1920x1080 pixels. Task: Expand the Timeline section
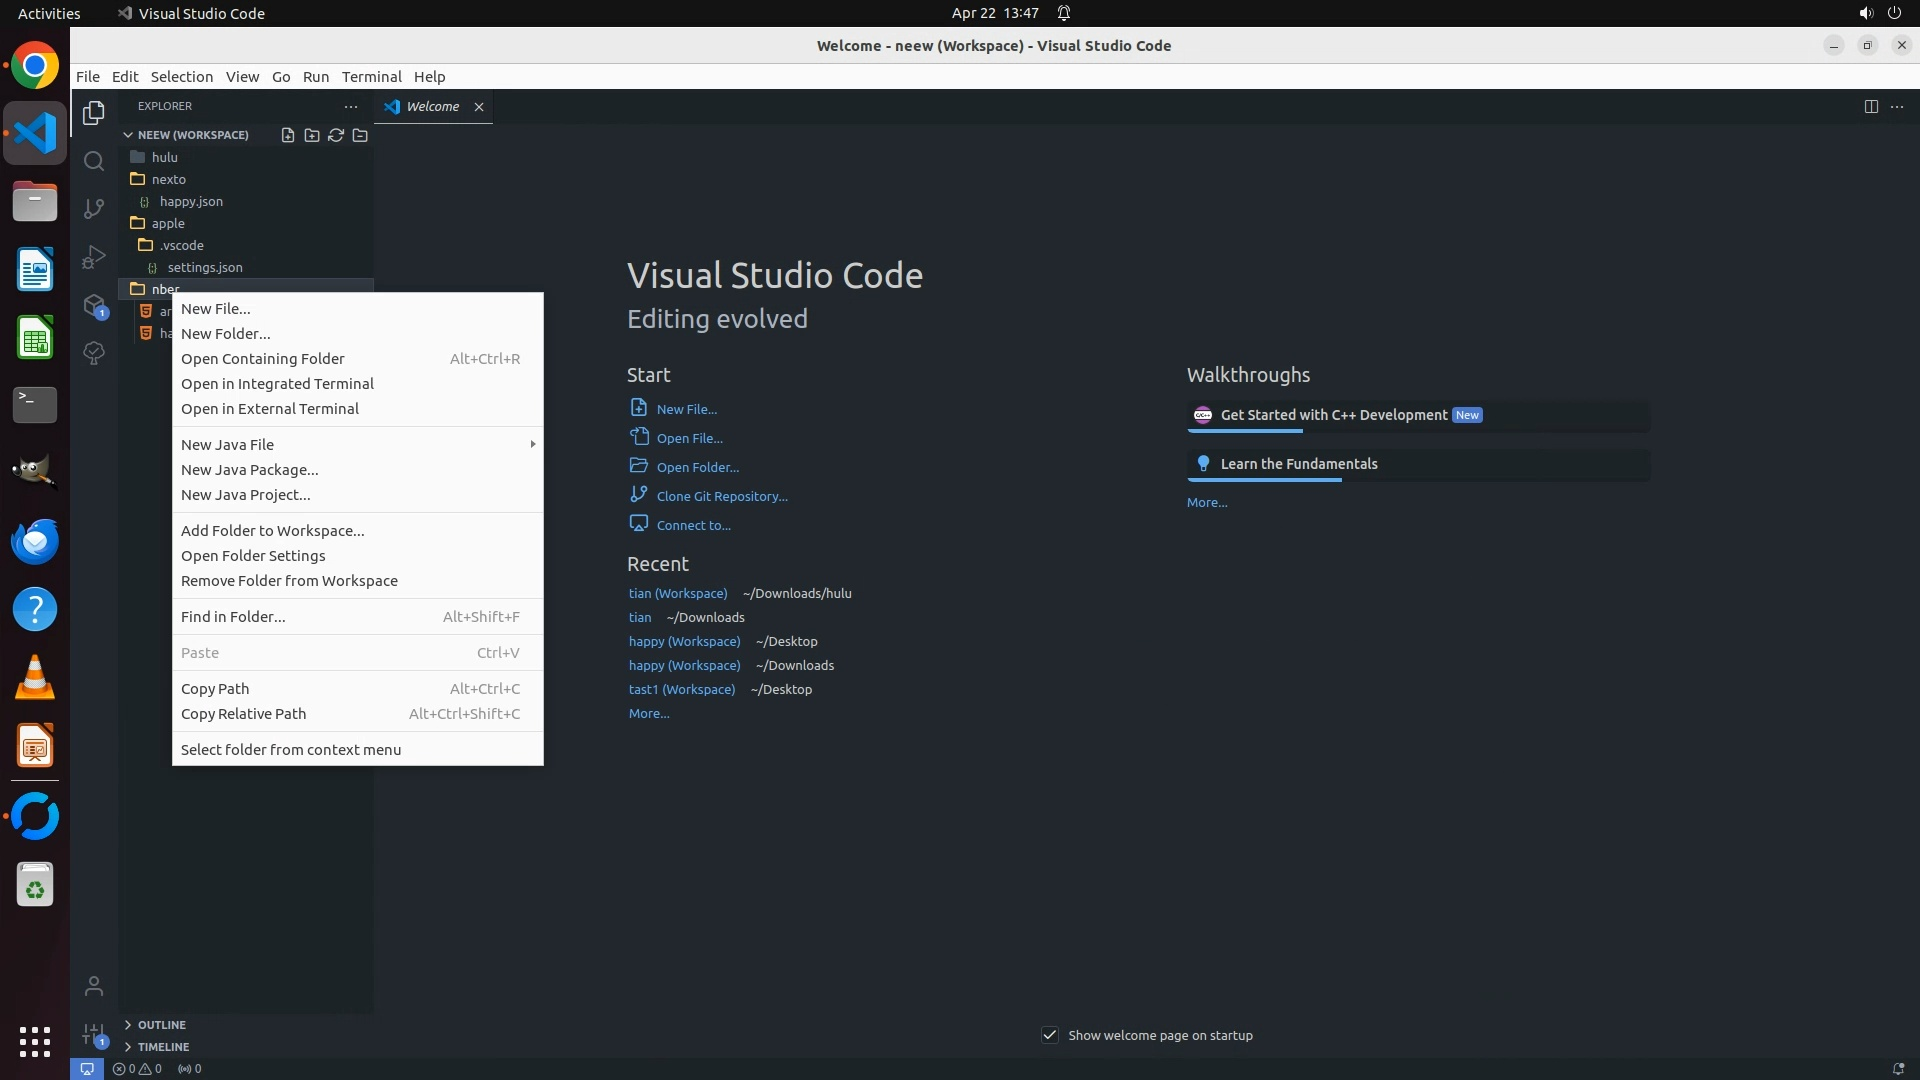[163, 1047]
